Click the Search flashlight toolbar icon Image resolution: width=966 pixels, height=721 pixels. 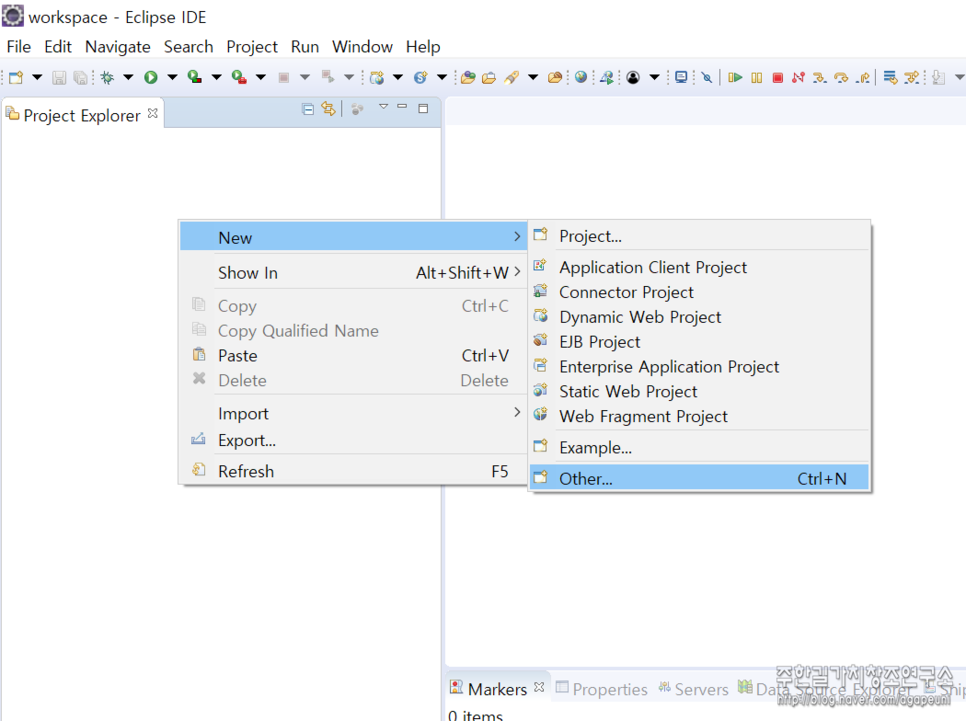tap(511, 77)
